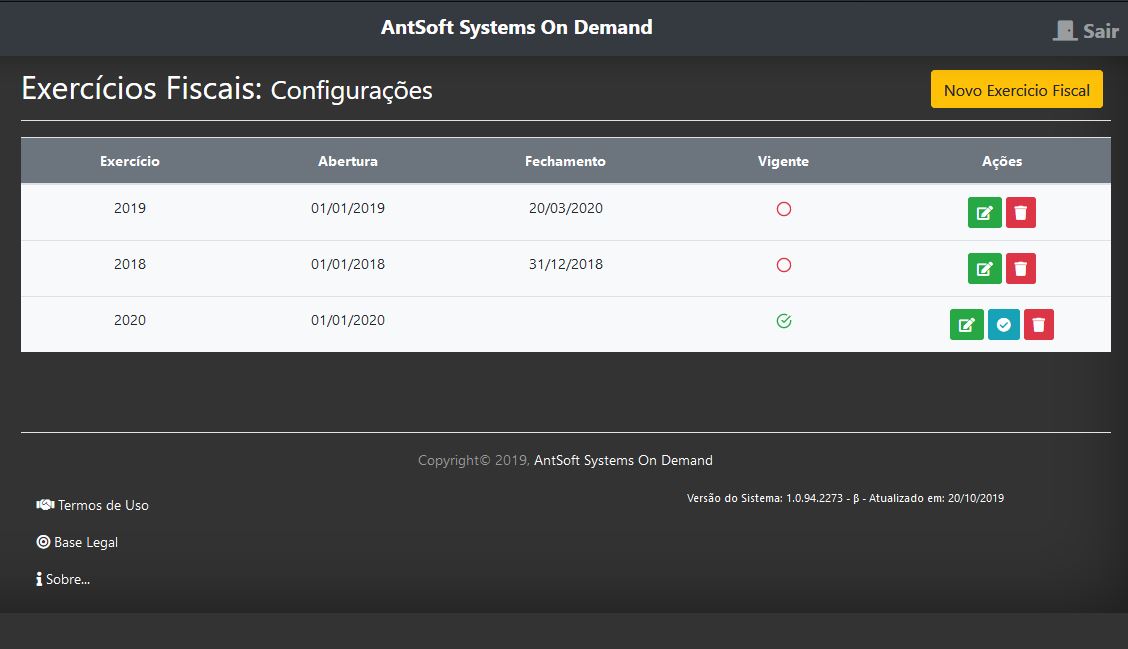Open edit for exercise 2020
This screenshot has height=649, width=1128.
966,325
